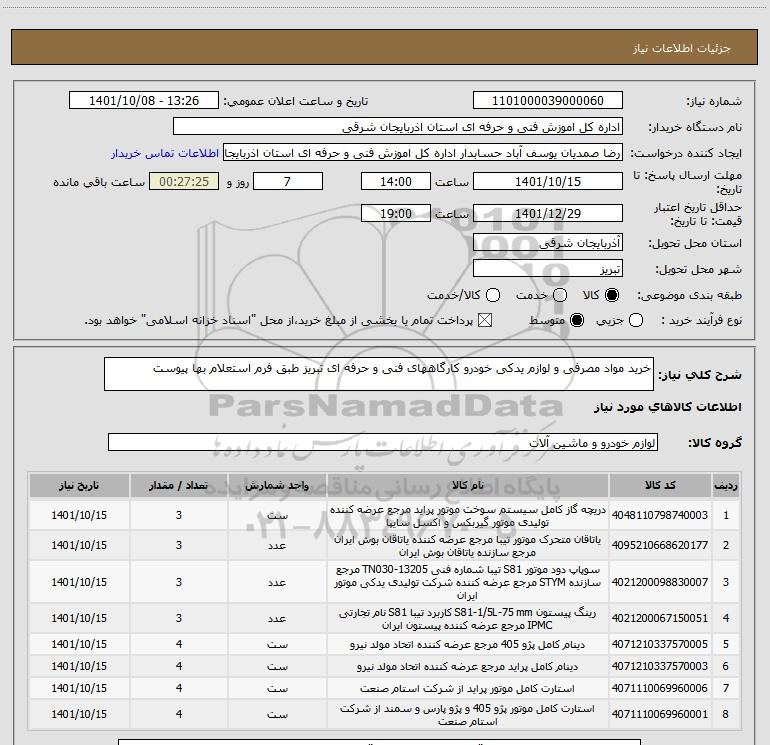Click the remaining time countdown 00:27:25

(184, 181)
